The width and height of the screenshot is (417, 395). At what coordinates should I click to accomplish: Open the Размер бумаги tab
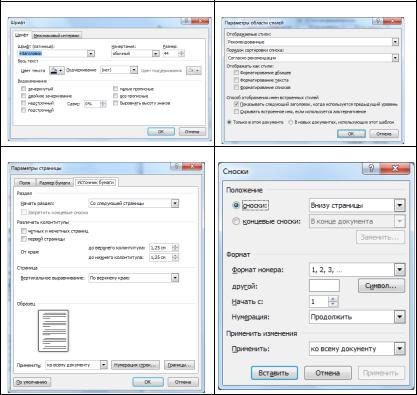(55, 183)
